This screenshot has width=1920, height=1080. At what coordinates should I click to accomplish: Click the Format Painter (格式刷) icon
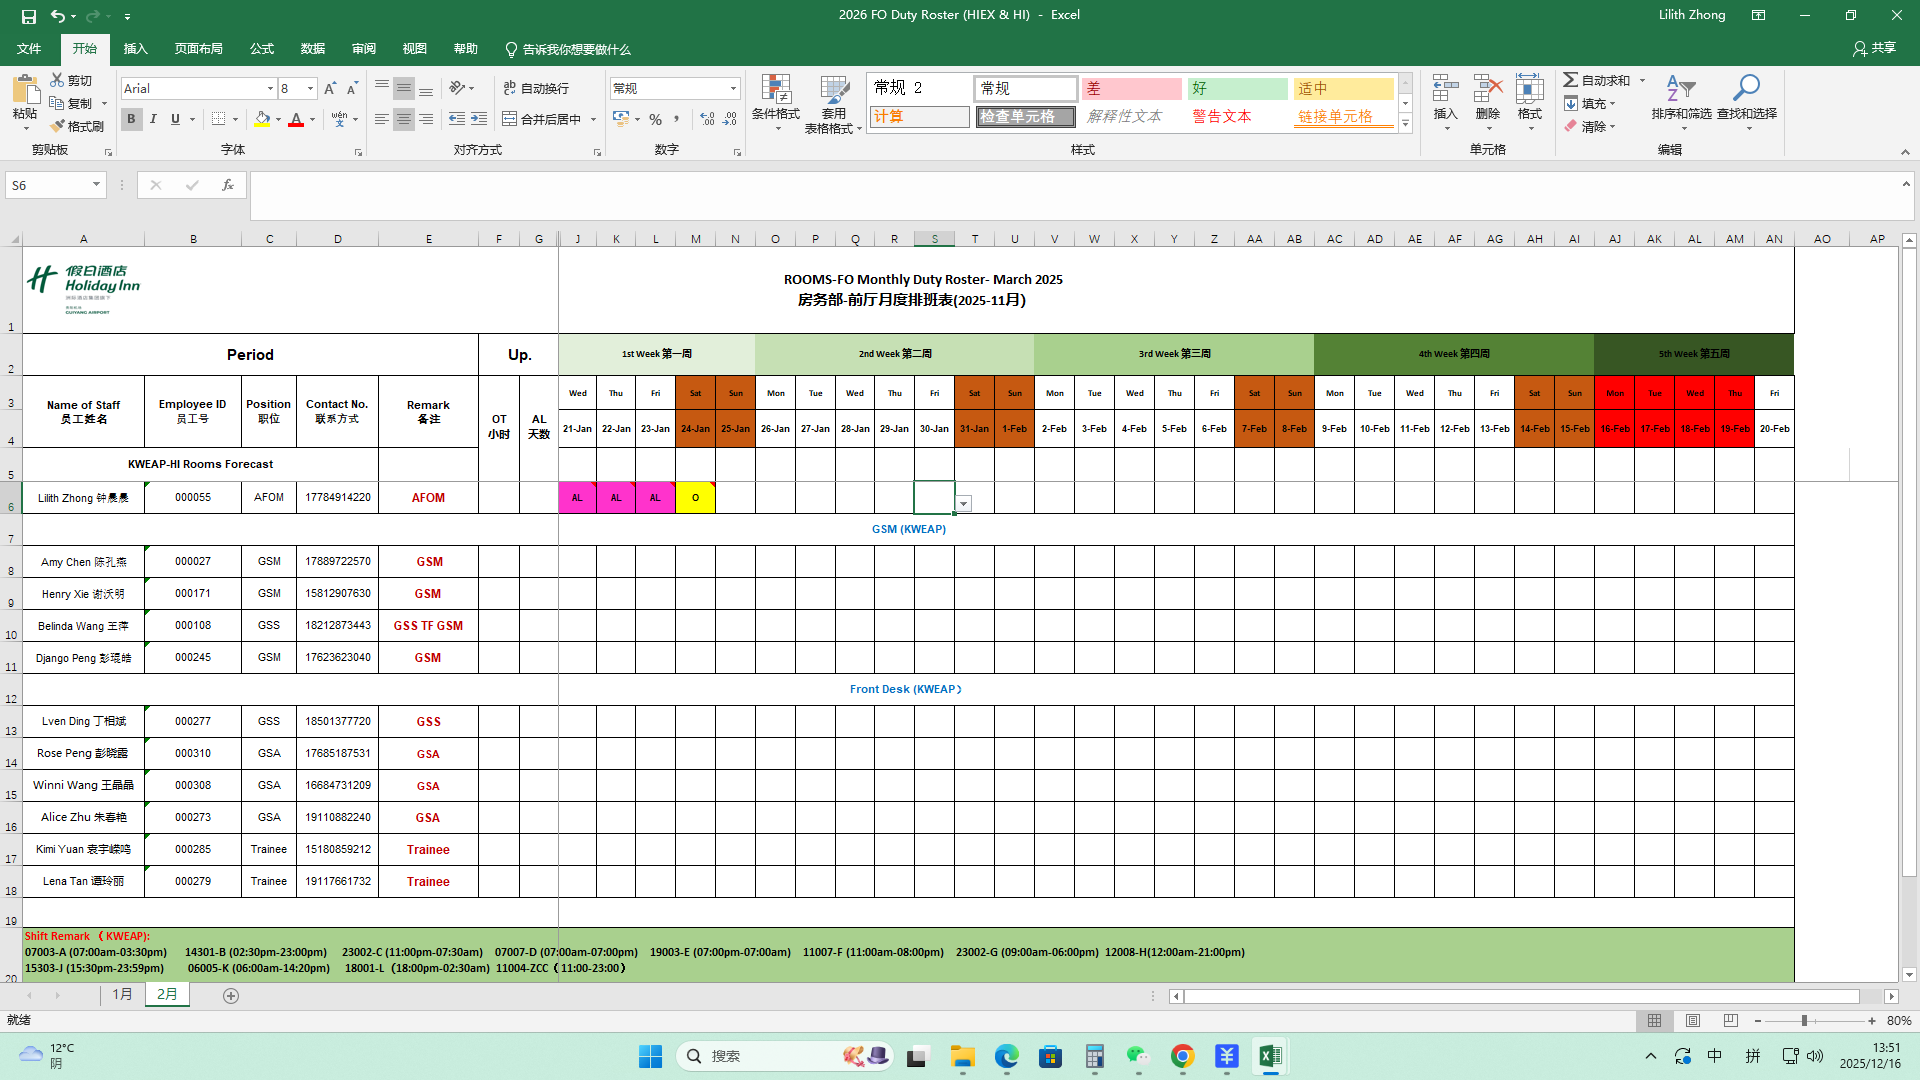point(58,126)
